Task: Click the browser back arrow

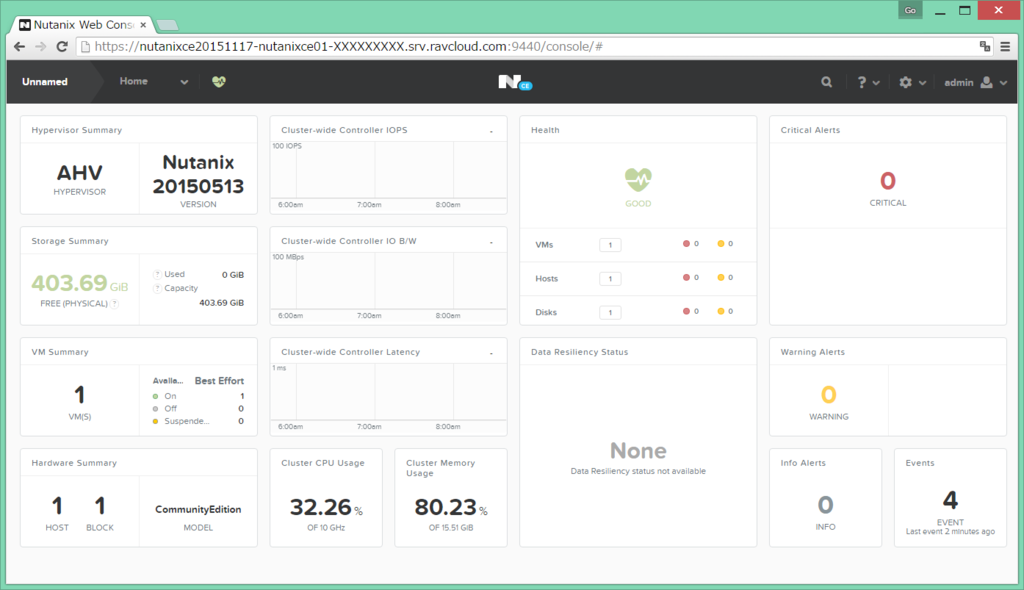Action: click(x=20, y=46)
